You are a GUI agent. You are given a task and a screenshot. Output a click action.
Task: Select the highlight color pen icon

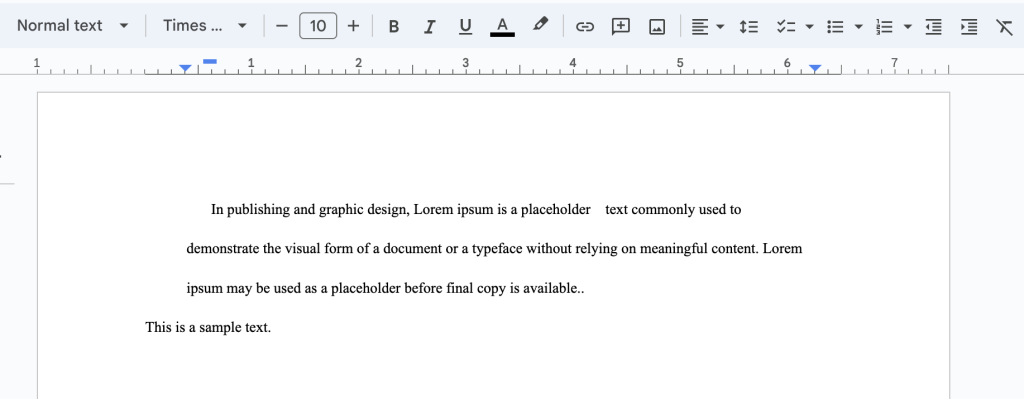point(539,25)
